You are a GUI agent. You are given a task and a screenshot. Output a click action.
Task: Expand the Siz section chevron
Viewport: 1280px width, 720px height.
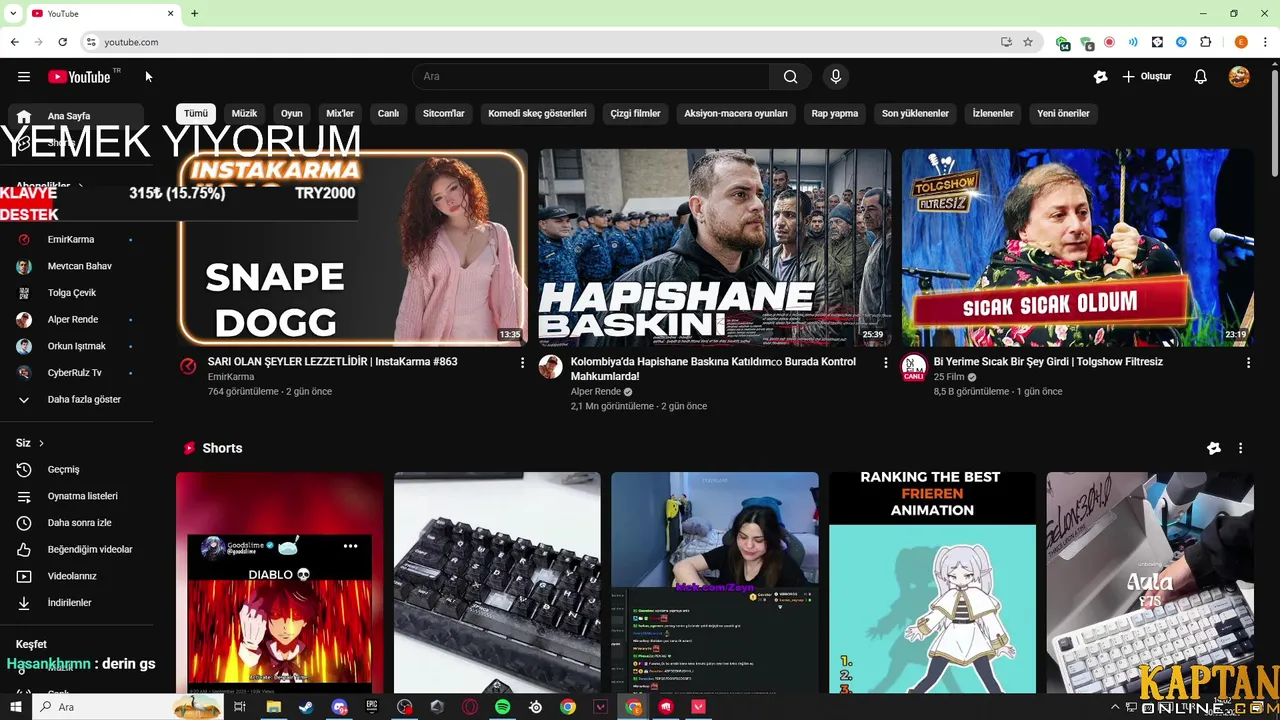click(41, 443)
